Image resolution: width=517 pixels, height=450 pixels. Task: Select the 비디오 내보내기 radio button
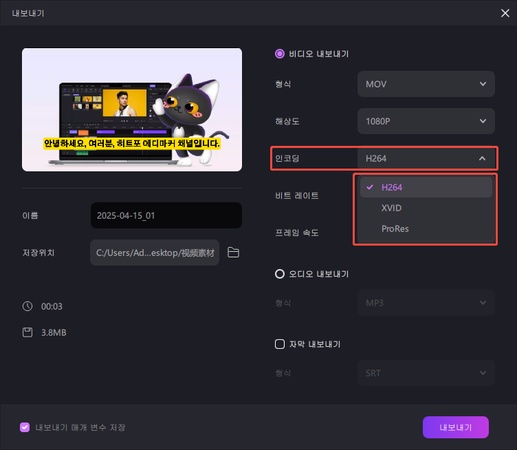(279, 54)
